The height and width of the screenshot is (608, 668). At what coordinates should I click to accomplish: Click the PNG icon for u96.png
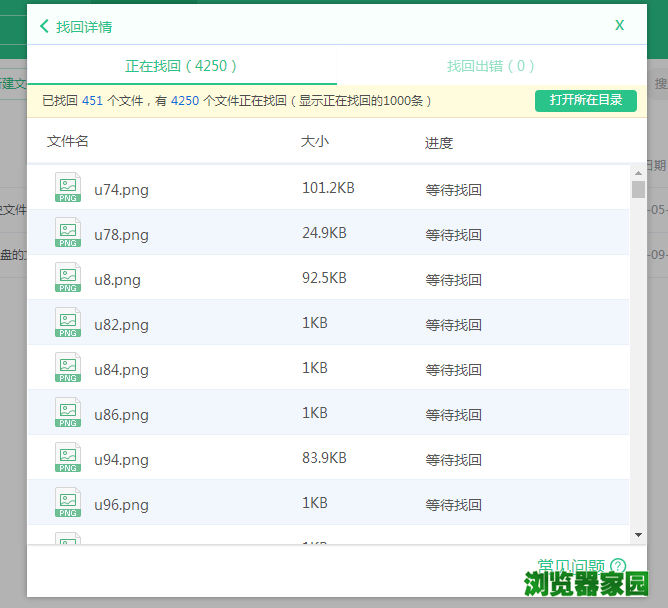(68, 503)
